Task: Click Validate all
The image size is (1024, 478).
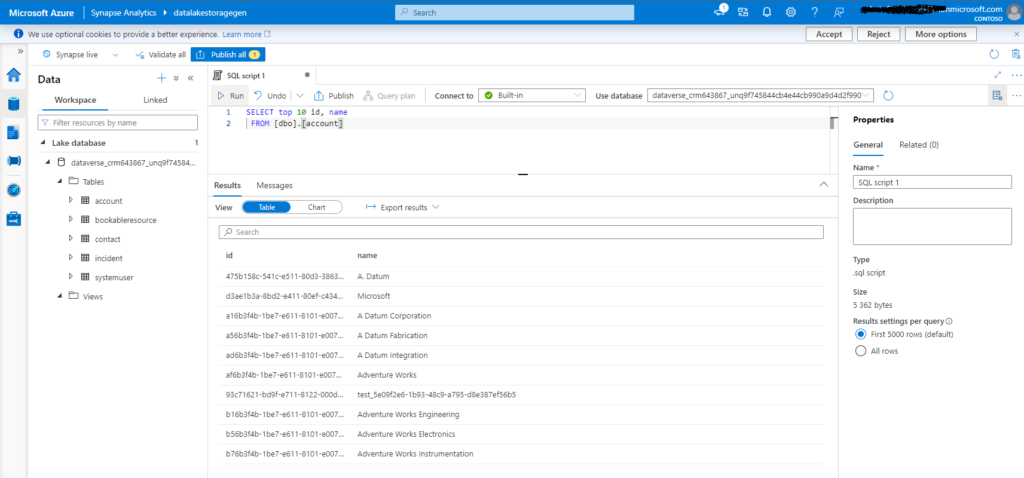Action: click(160, 55)
